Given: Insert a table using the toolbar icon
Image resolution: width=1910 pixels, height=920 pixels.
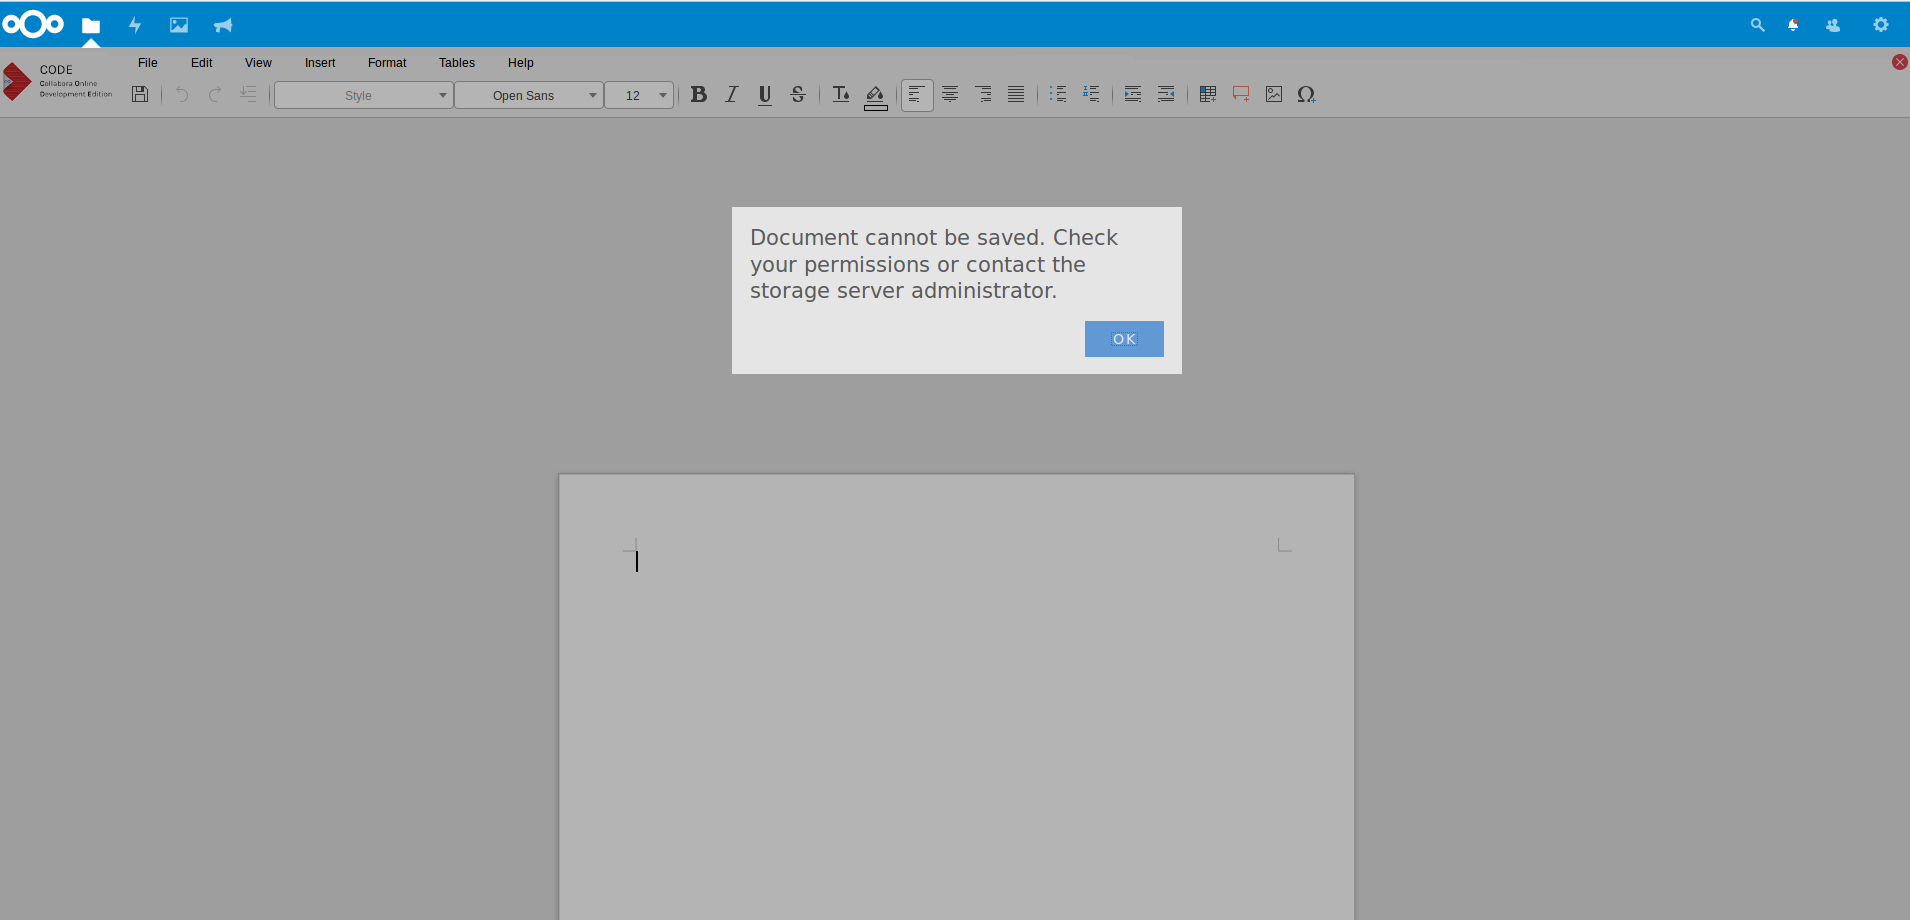Looking at the screenshot, I should [x=1207, y=94].
